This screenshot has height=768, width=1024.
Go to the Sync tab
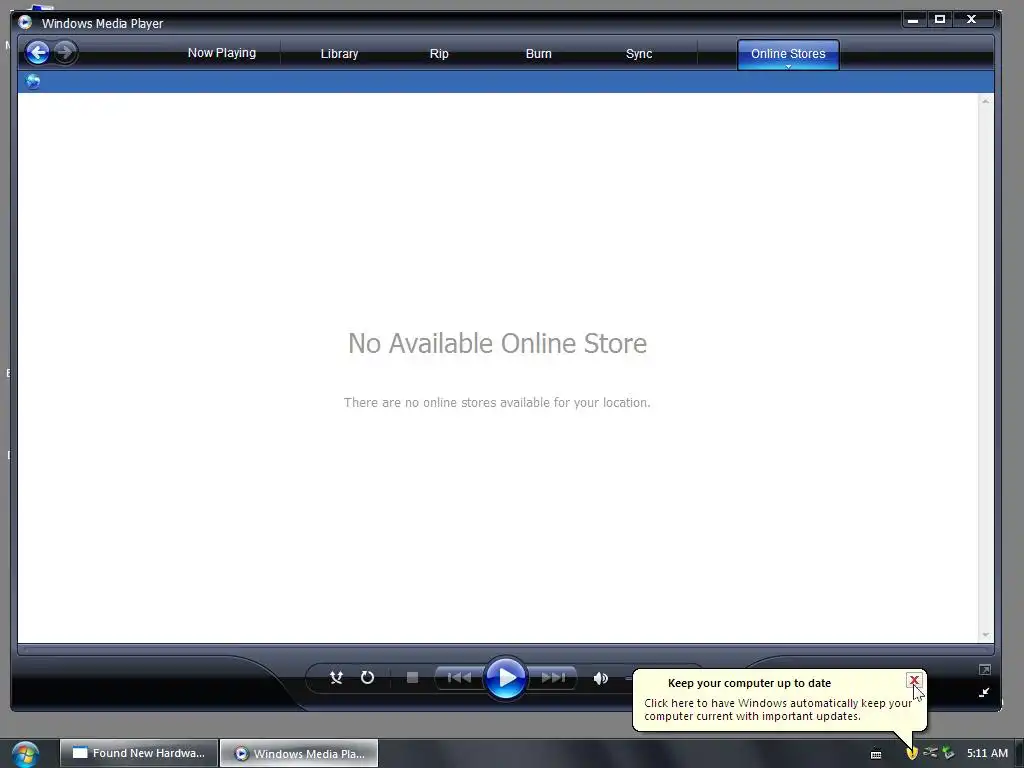pos(639,54)
